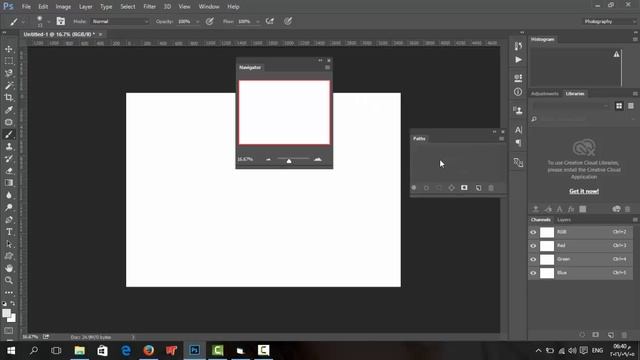This screenshot has height=360, width=640.
Task: Open History panel icon in dock
Action: (518, 46)
